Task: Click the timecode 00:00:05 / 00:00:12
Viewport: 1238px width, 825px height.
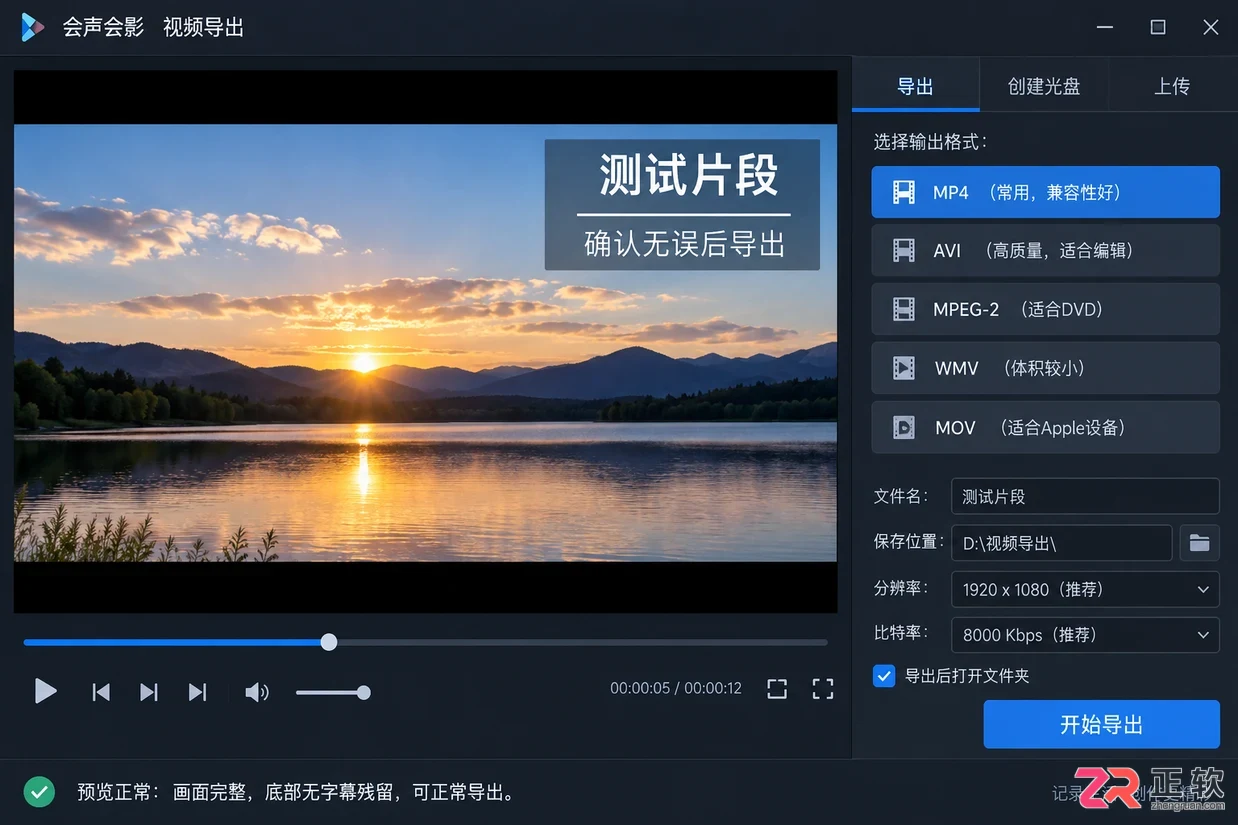Action: click(x=676, y=688)
